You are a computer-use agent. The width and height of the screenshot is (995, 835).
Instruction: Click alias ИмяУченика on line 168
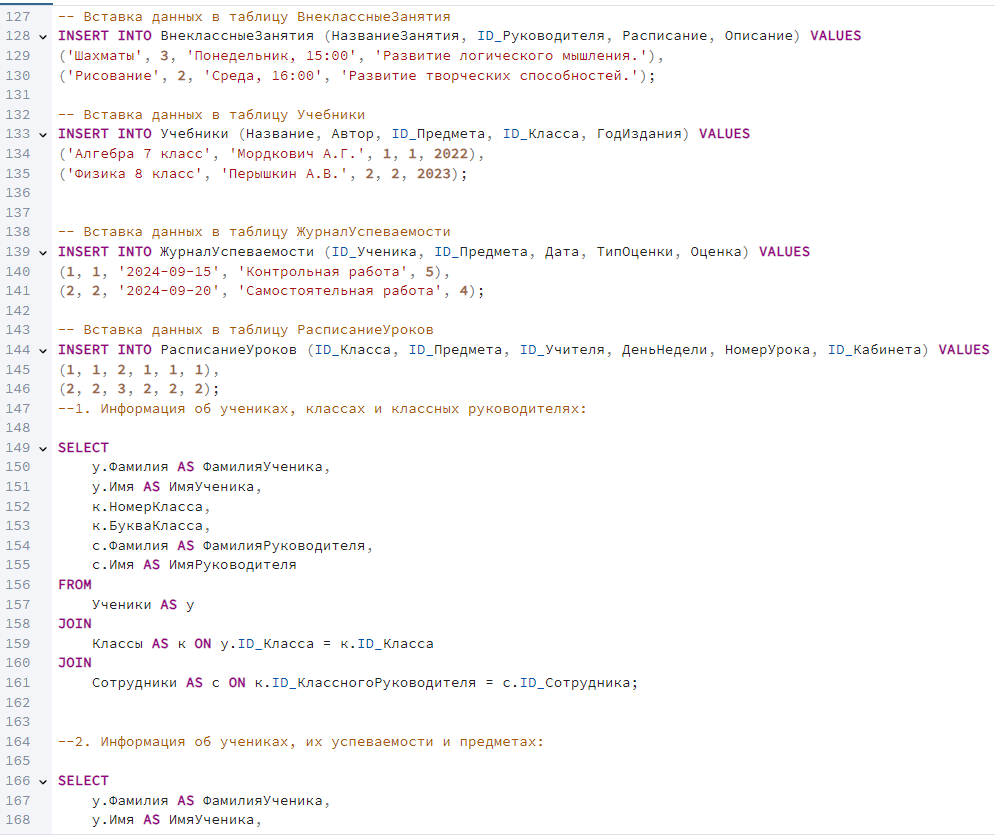click(x=212, y=820)
